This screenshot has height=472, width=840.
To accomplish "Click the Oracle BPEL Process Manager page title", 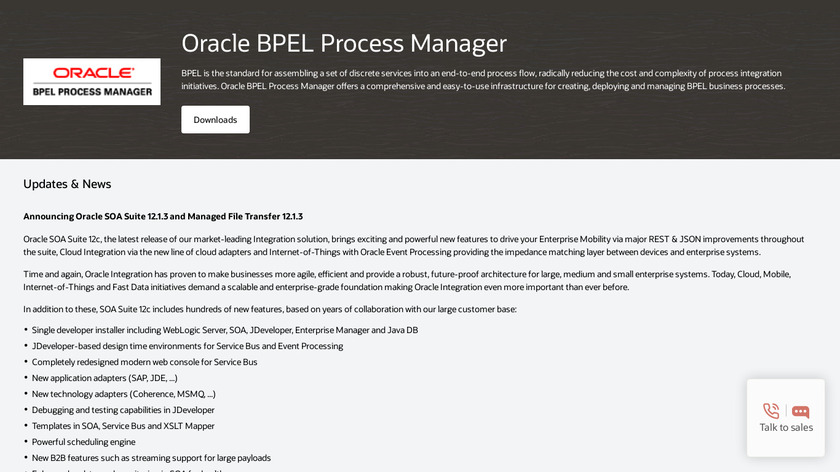I will point(344,43).
